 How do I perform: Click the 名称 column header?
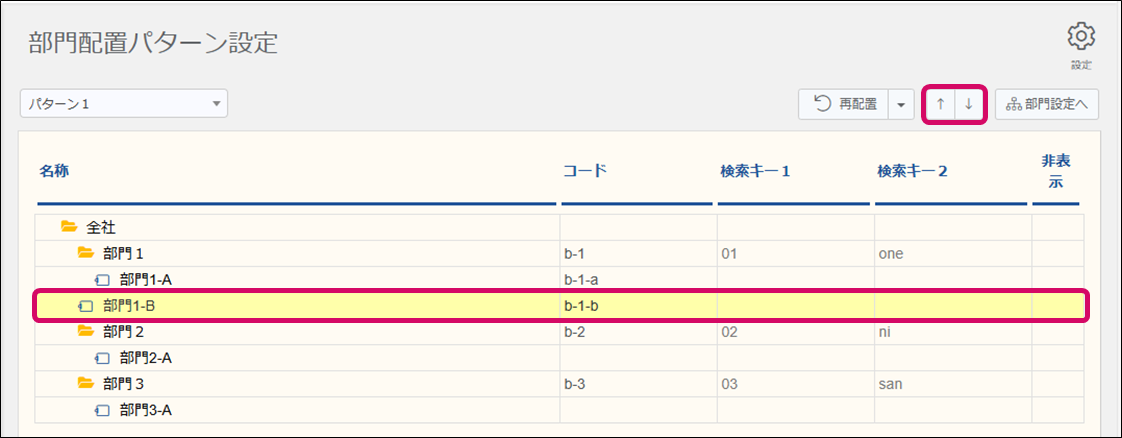coord(54,171)
